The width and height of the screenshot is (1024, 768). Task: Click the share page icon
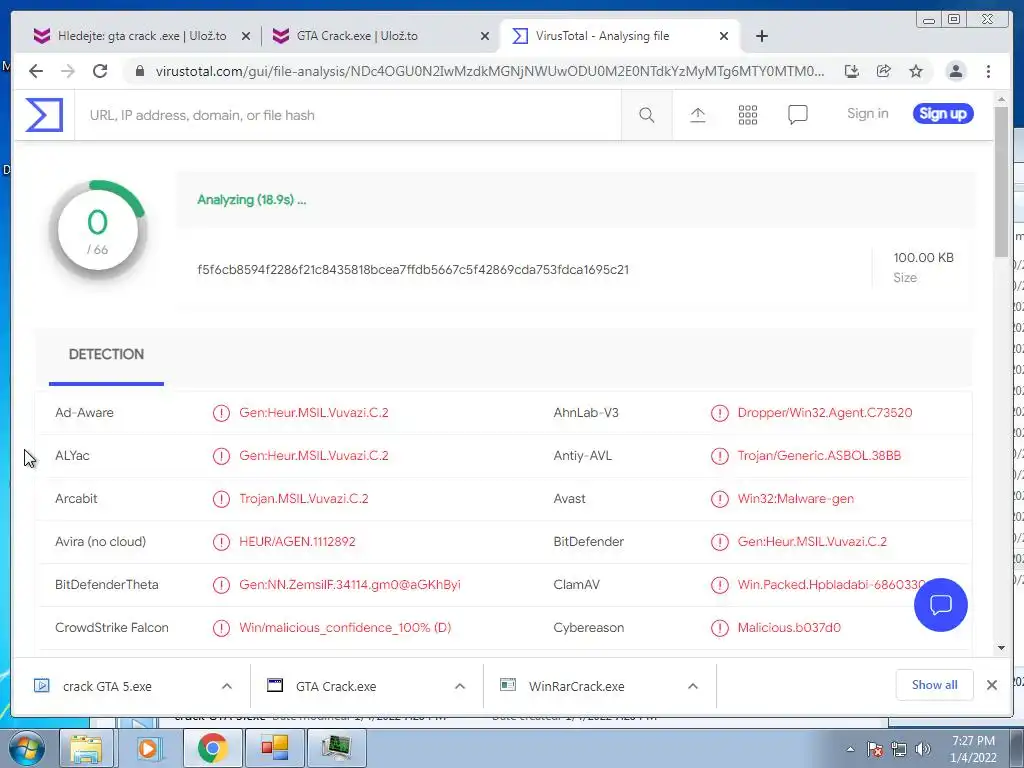click(x=884, y=71)
